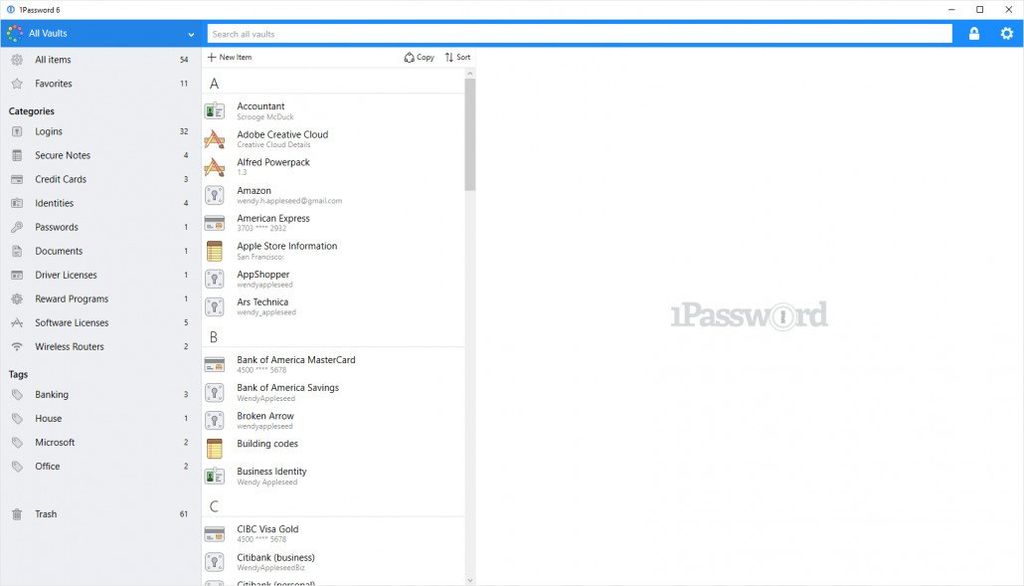Screen dimensions: 1024x586
Task: Open the Sort options
Action: (x=457, y=57)
